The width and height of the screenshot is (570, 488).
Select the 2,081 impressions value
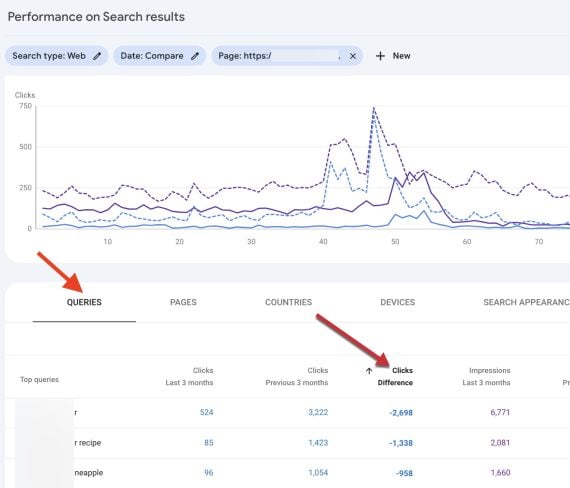tap(500, 443)
